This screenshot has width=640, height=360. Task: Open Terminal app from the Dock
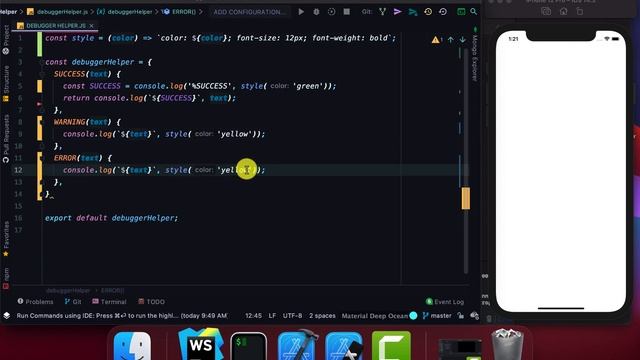tap(248, 346)
